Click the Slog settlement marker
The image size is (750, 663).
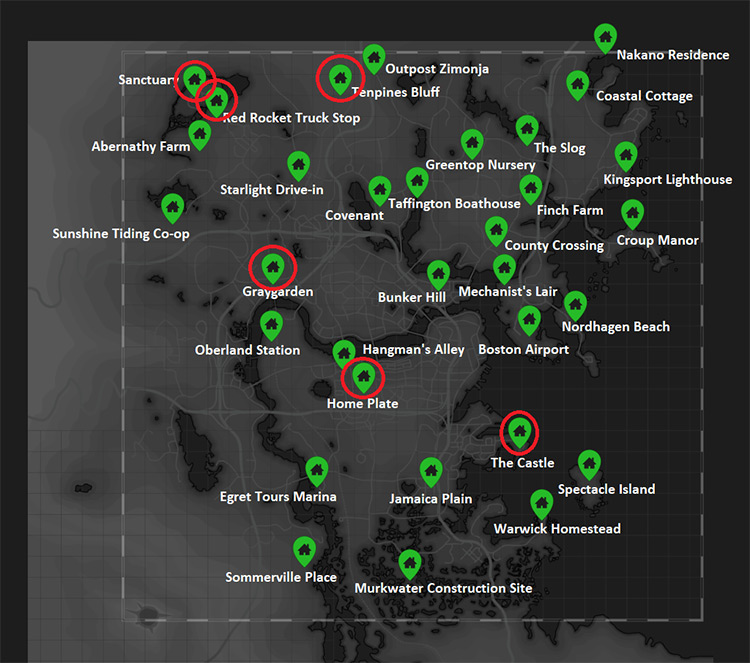pyautogui.click(x=527, y=130)
